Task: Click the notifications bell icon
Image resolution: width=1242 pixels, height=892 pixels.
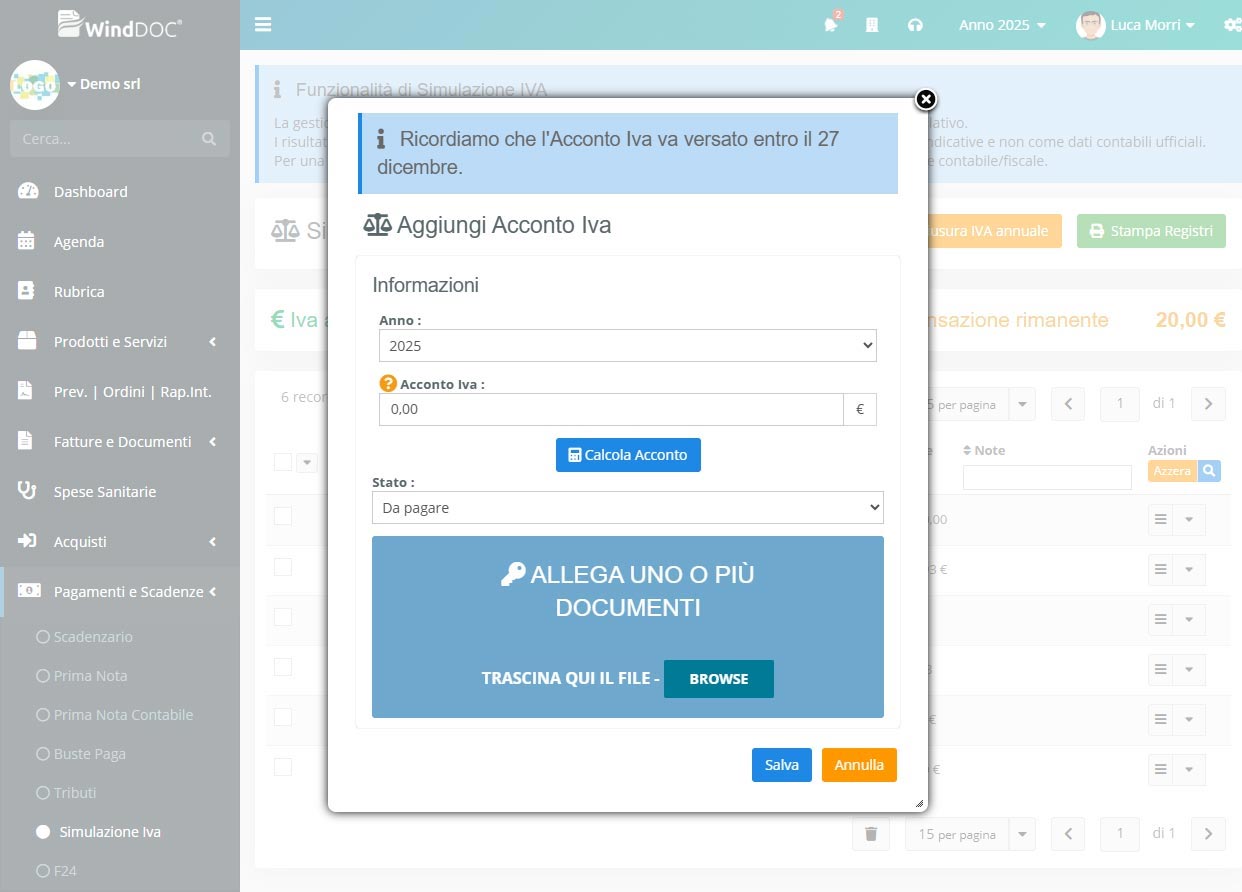Action: coord(830,25)
